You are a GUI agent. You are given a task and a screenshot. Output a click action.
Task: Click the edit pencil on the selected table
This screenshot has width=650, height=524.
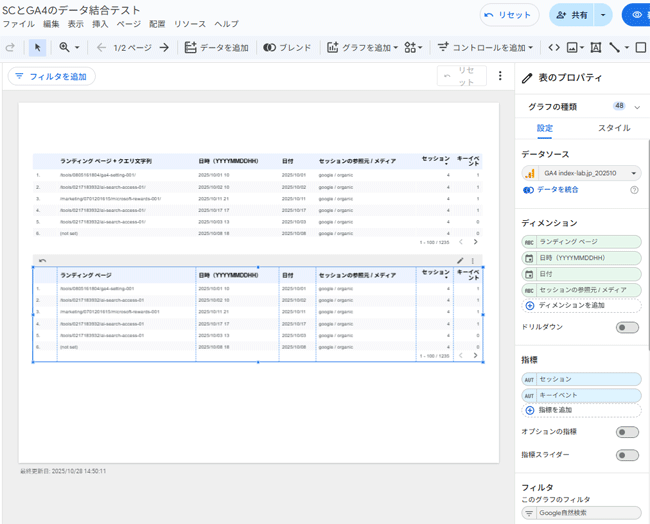click(x=460, y=261)
